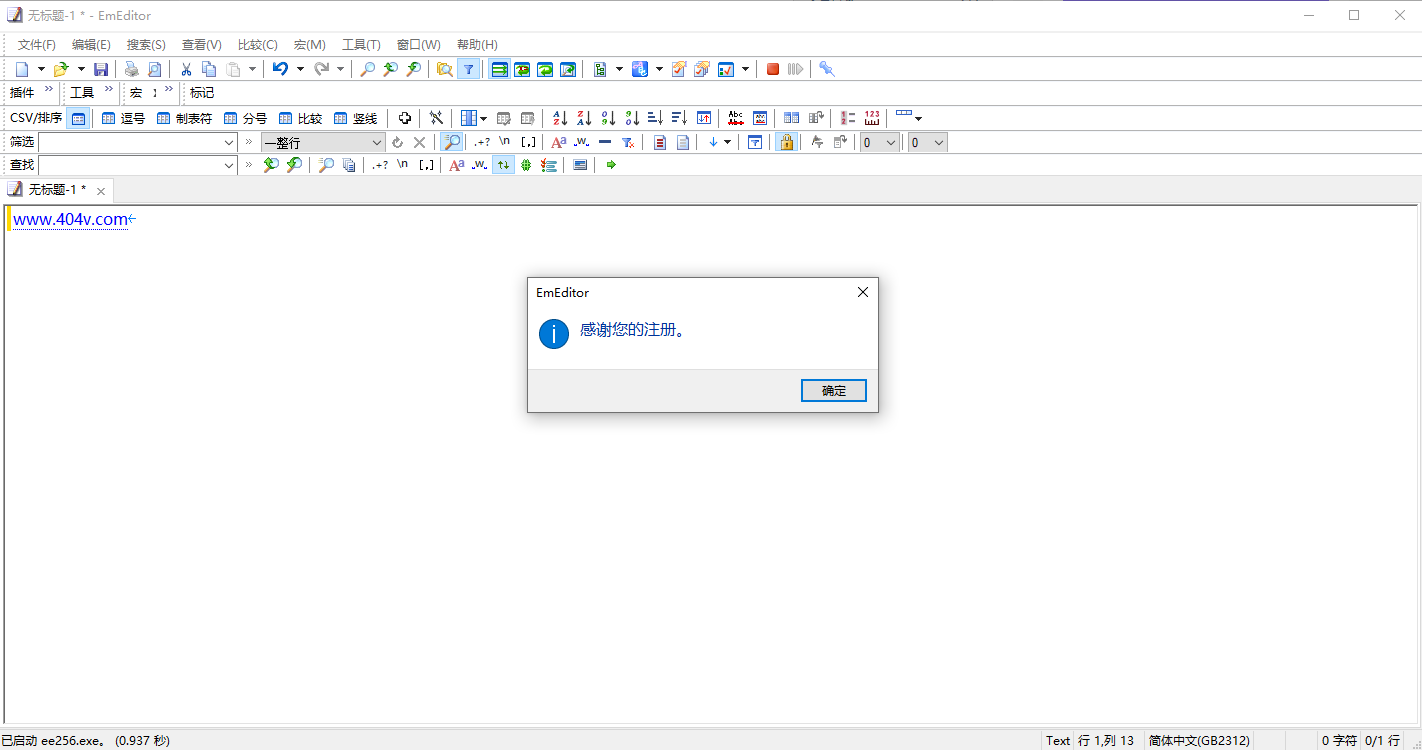Click the 简体中文(GB2312) encoding in status bar
The image size is (1422, 750).
[x=1199, y=741]
